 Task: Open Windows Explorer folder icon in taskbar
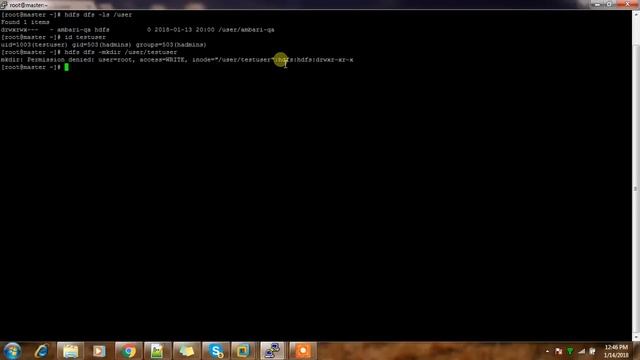tap(70, 351)
